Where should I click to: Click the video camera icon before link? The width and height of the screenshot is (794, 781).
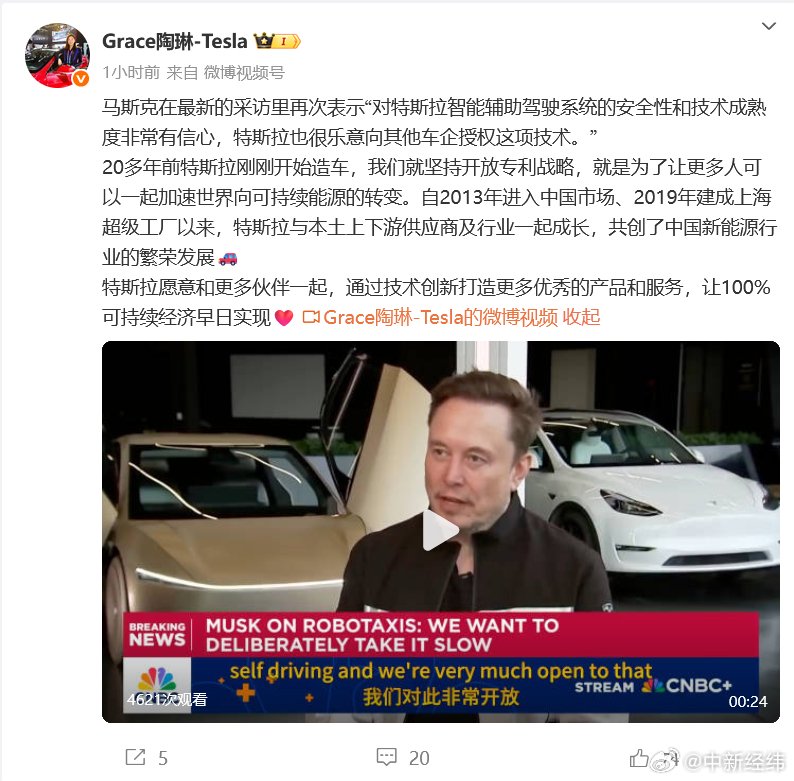(x=310, y=318)
